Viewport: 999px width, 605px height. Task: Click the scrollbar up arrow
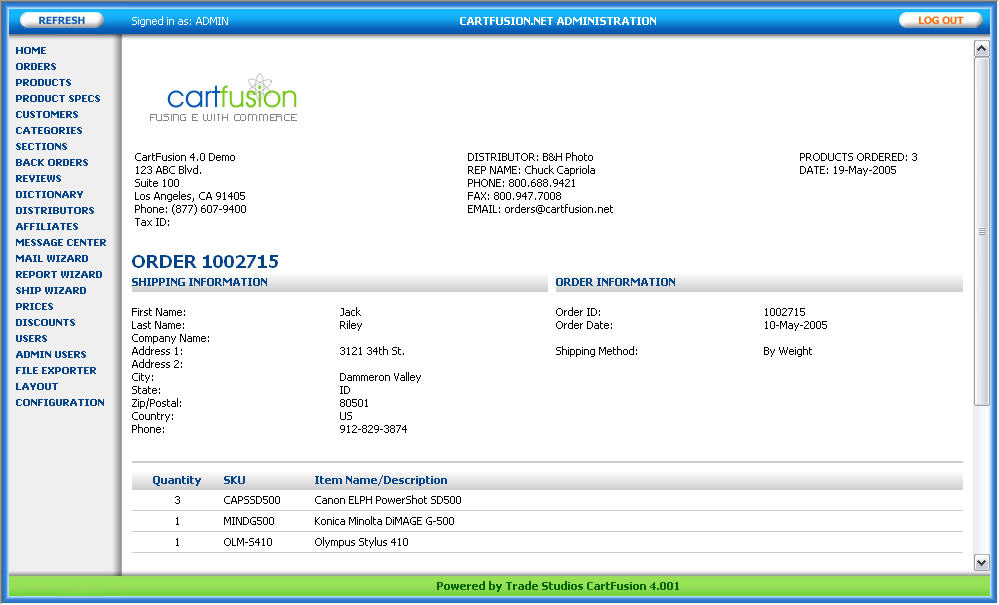(x=981, y=48)
